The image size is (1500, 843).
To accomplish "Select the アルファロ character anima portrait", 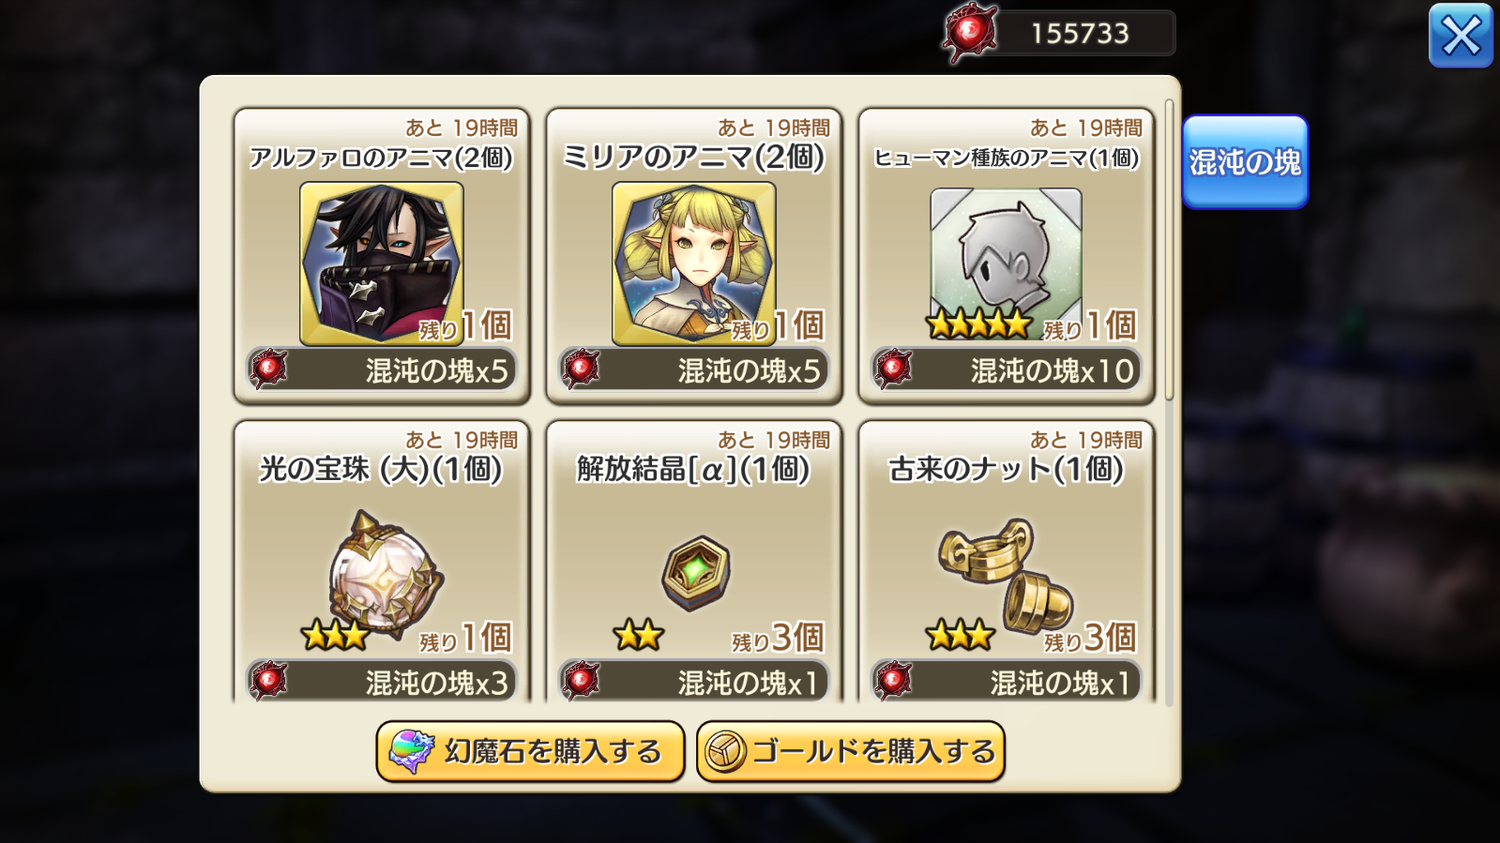I will coord(381,263).
